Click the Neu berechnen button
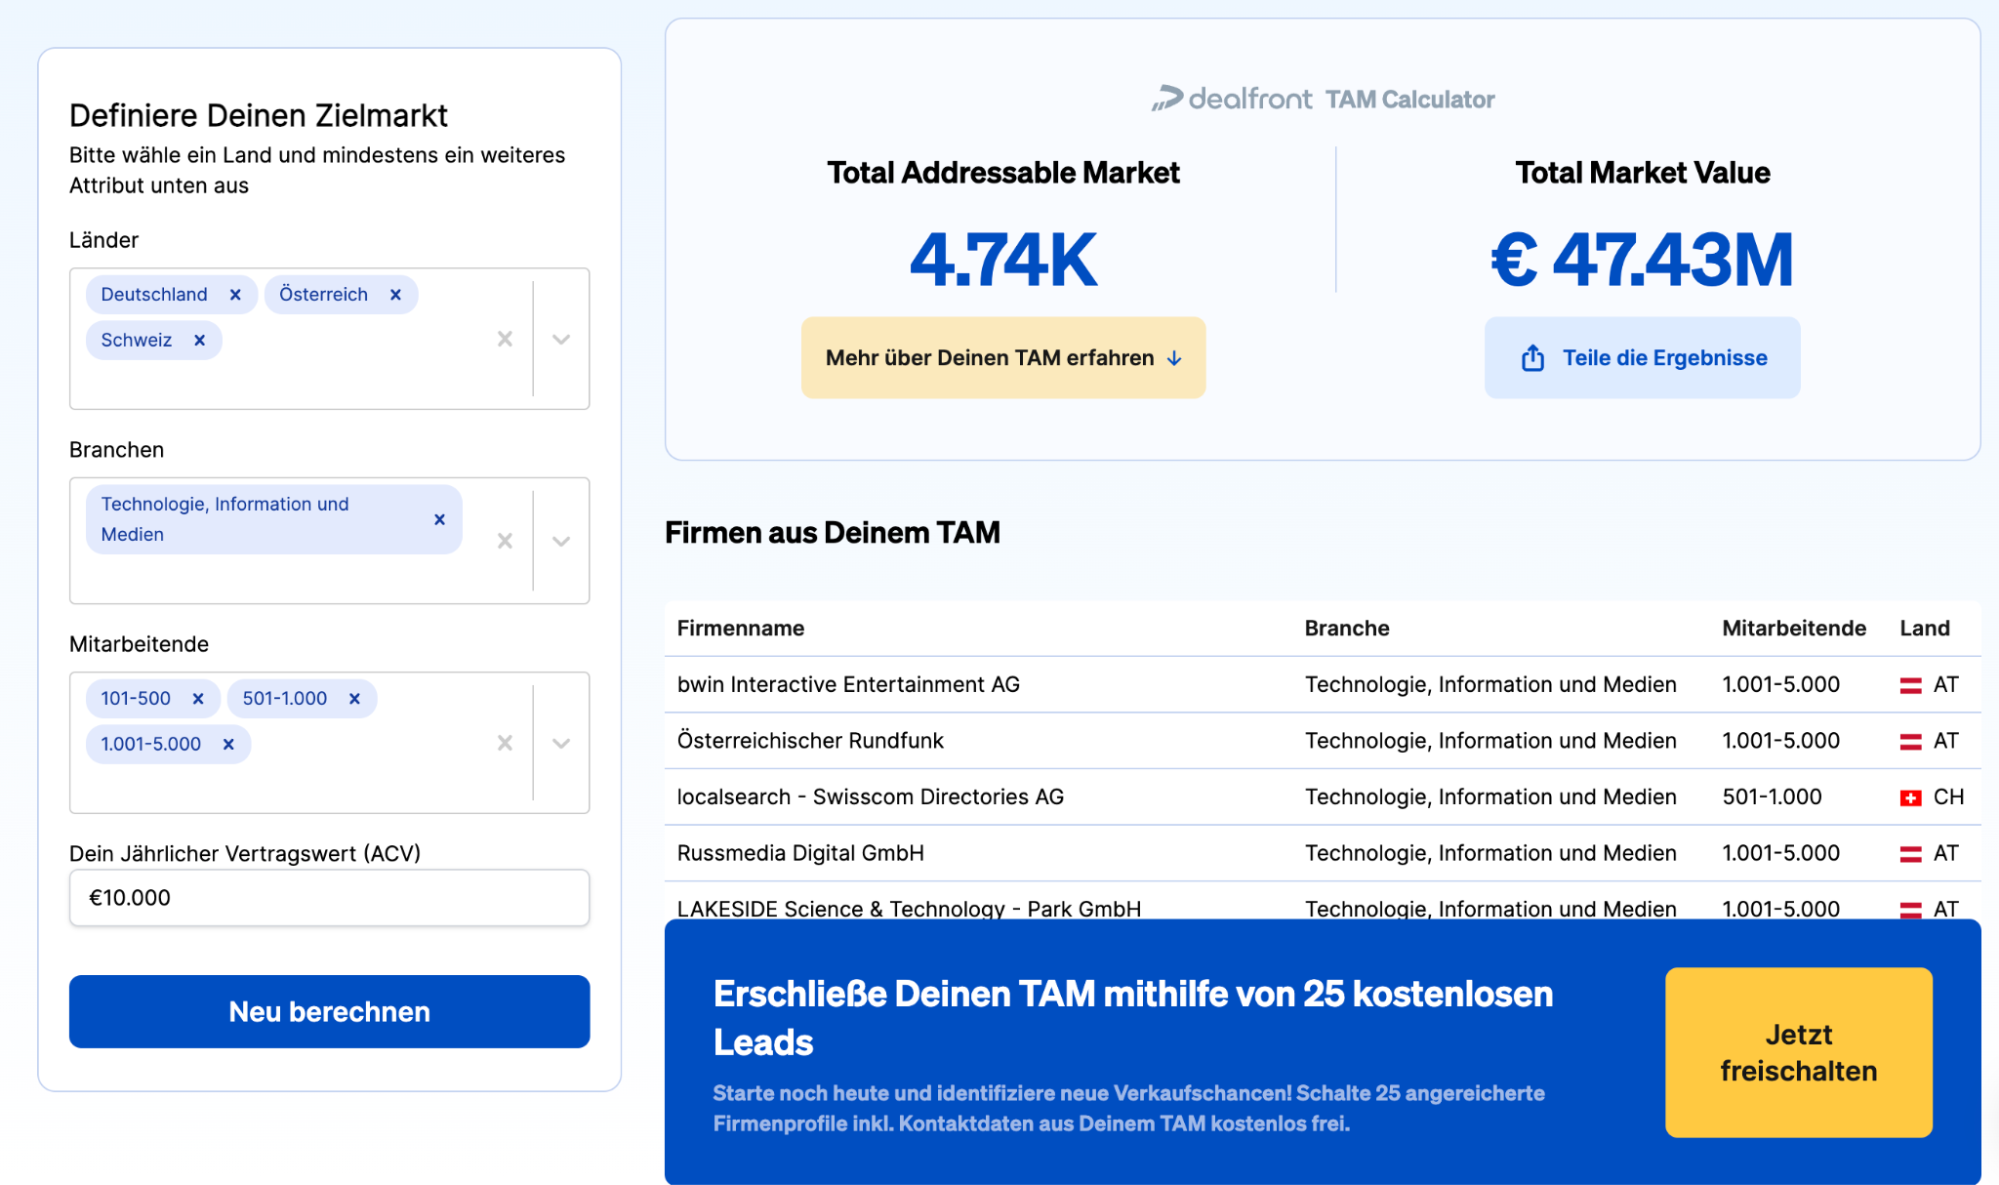Image resolution: width=1999 pixels, height=1185 pixels. tap(329, 1011)
